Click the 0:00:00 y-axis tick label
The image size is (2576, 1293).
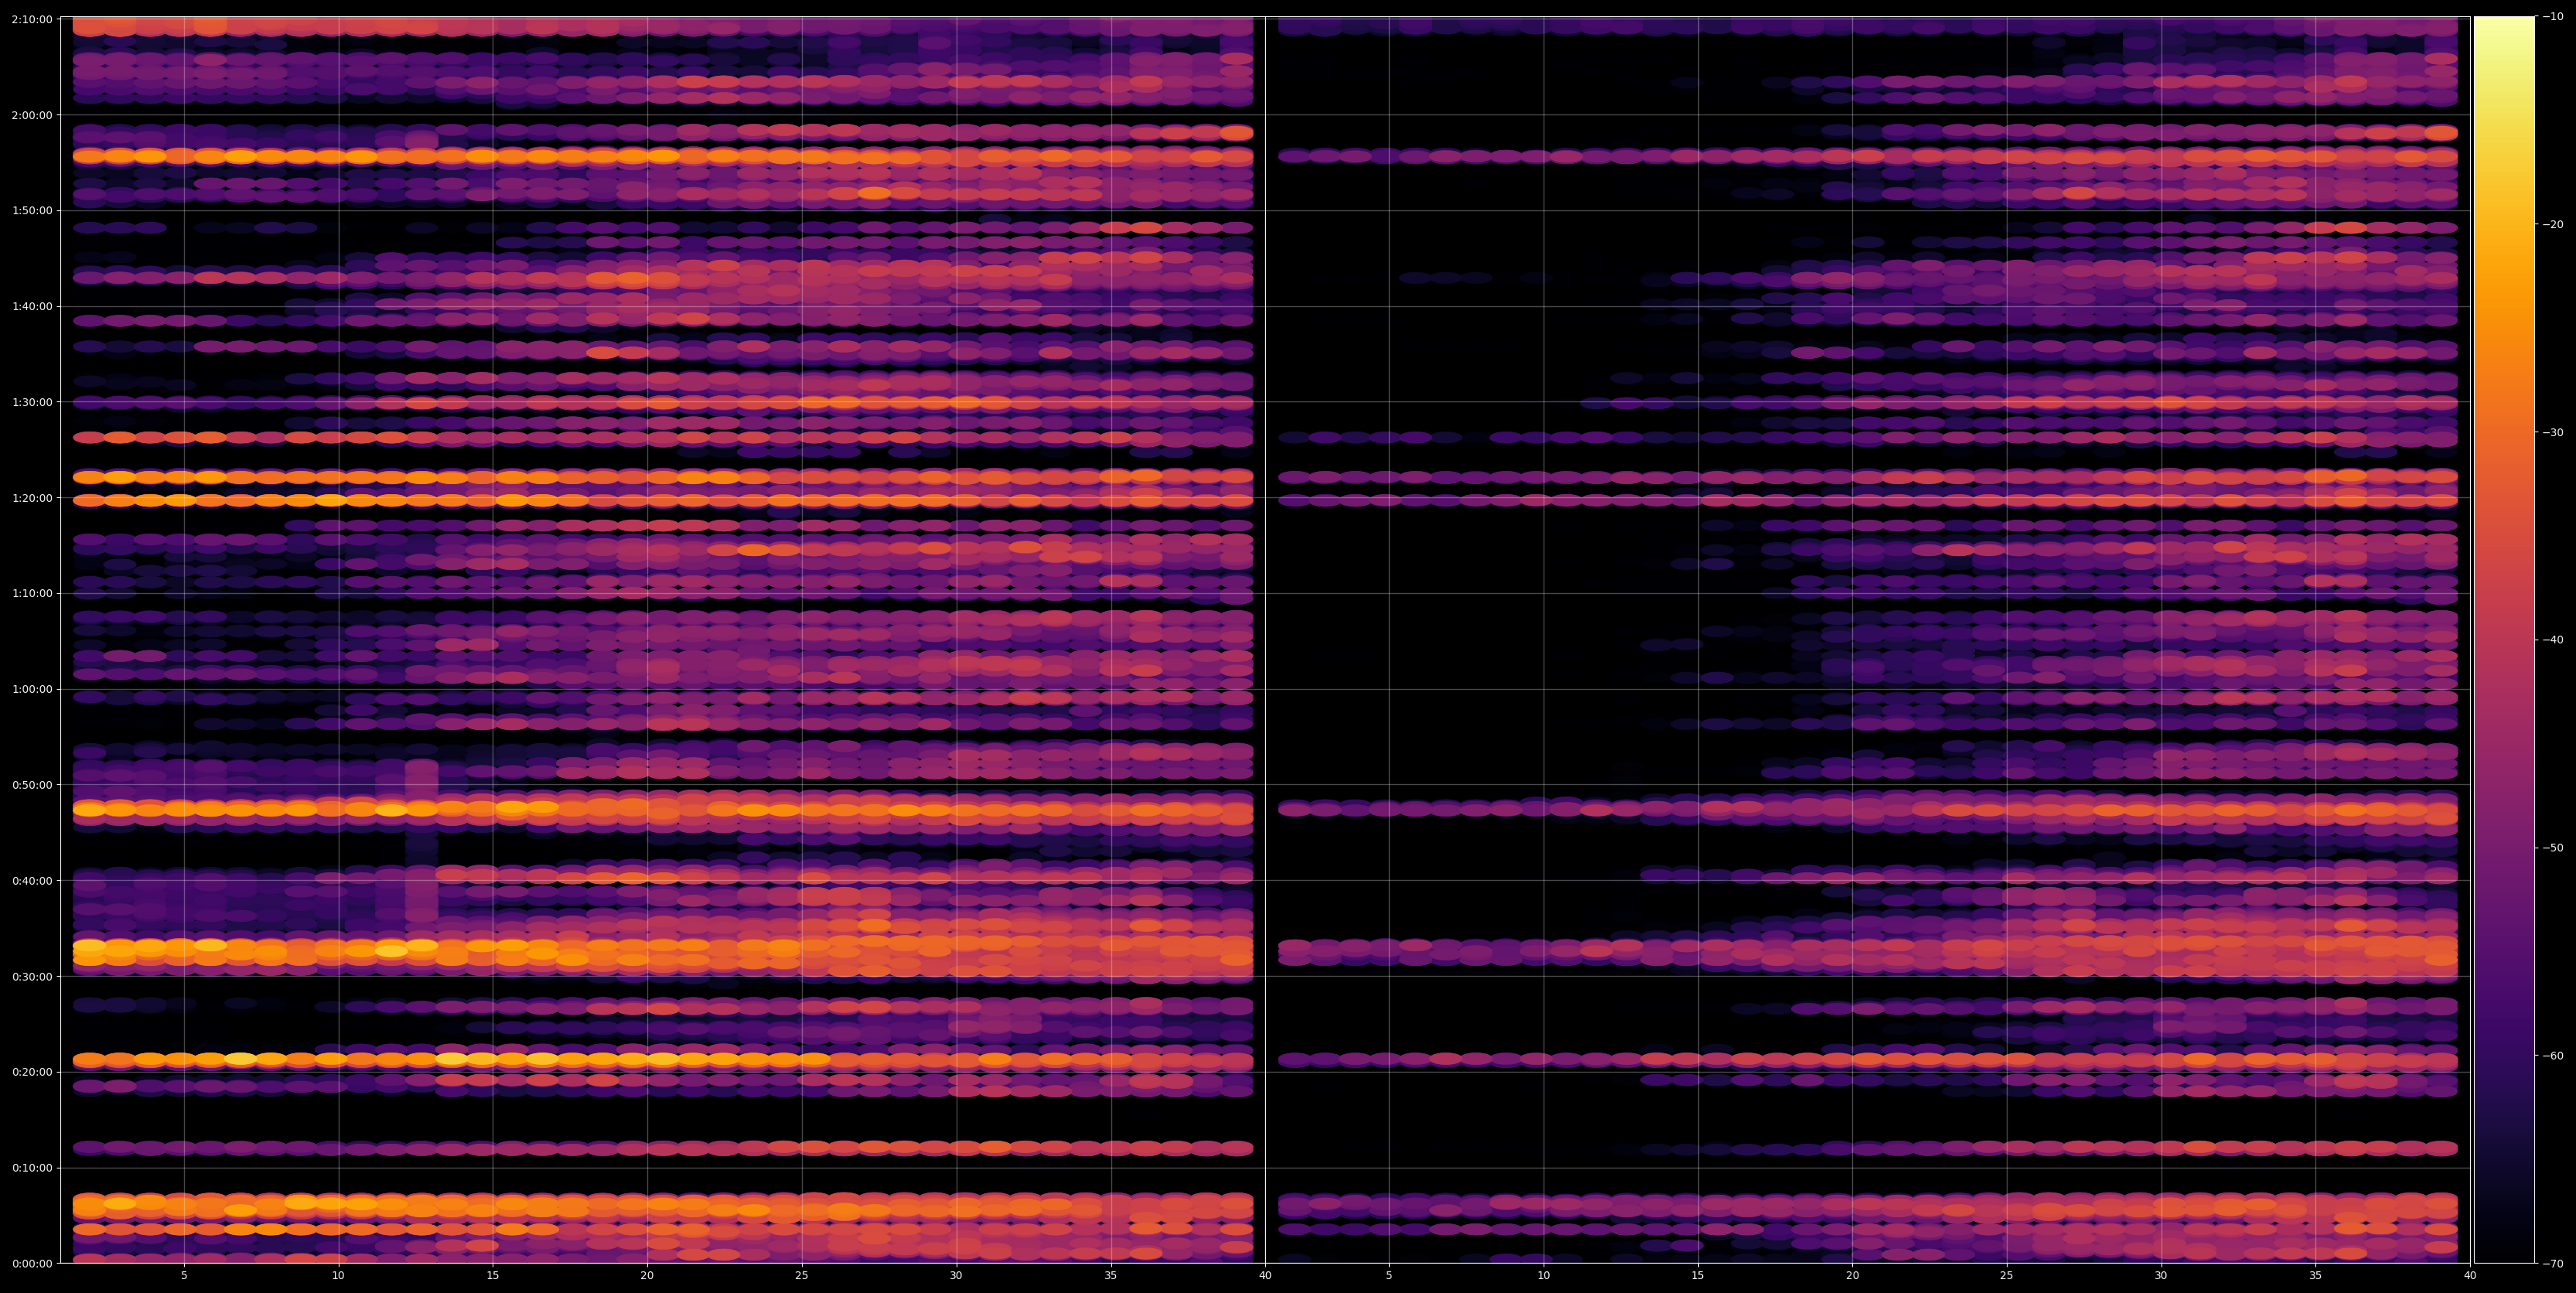(x=33, y=1263)
